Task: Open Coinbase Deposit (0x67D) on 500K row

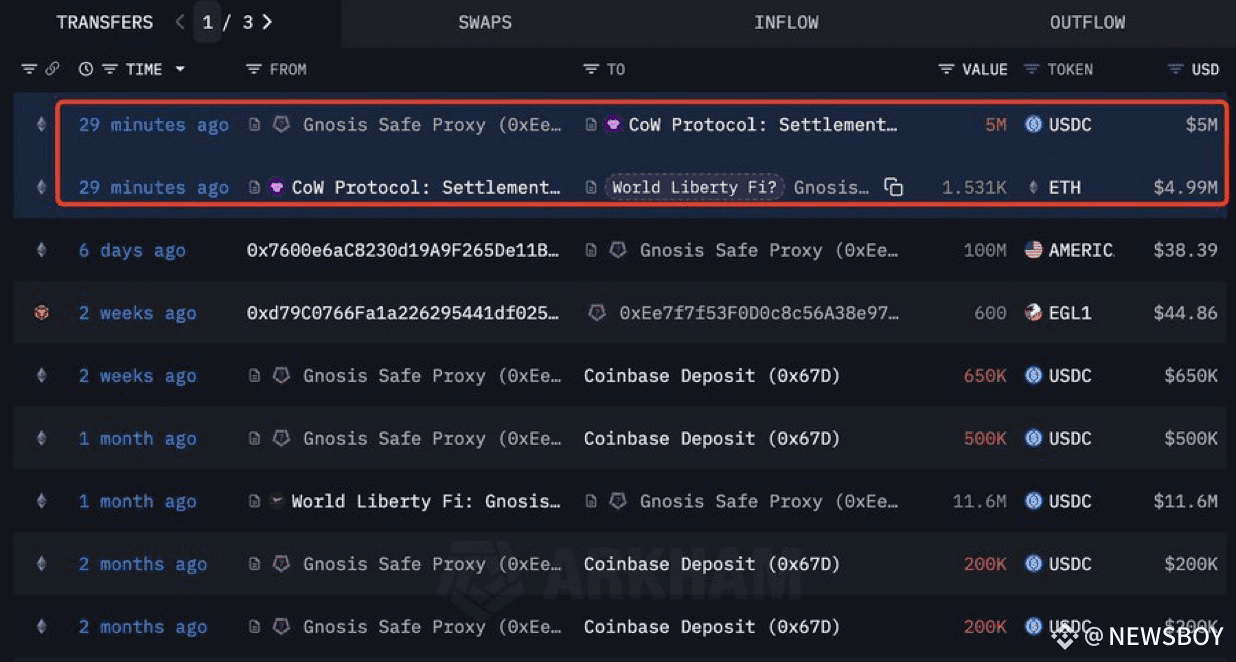Action: pos(712,438)
